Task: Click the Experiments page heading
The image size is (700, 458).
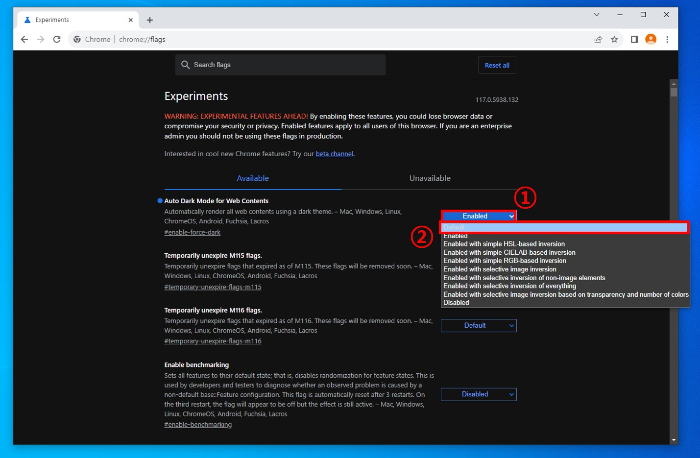Action: coord(196,96)
